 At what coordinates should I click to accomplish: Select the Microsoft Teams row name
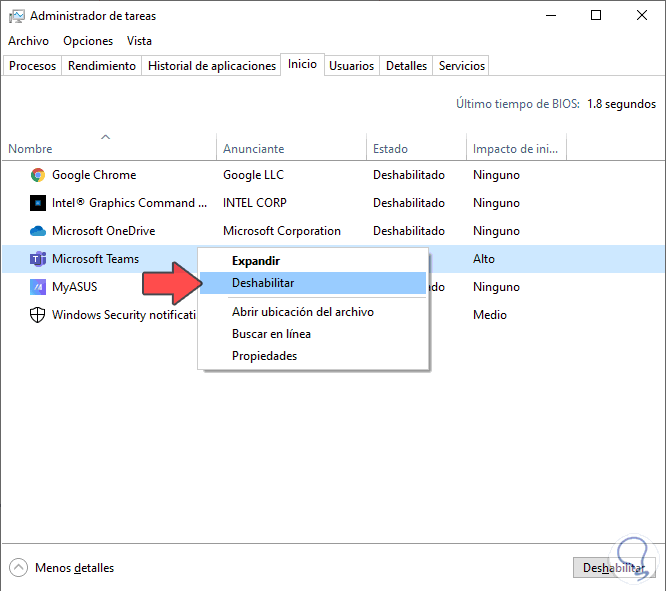pos(96,259)
